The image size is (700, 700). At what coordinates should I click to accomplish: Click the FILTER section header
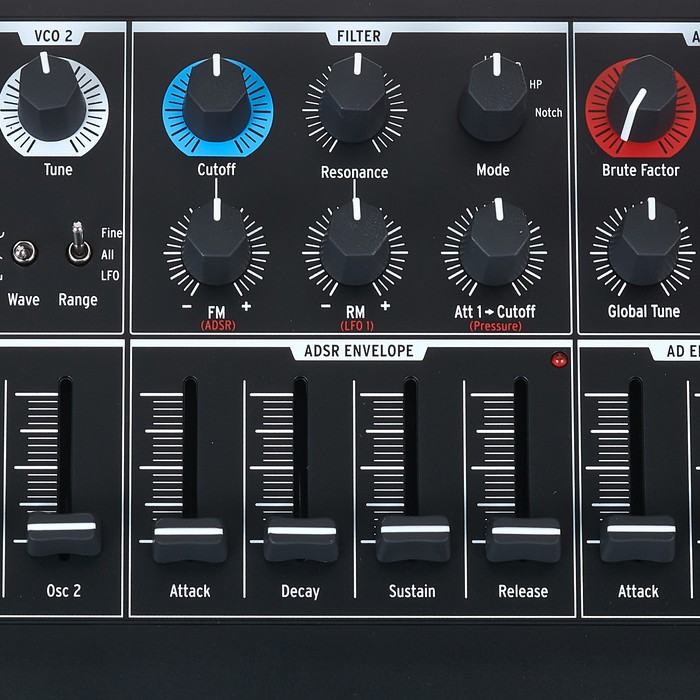[x=358, y=36]
